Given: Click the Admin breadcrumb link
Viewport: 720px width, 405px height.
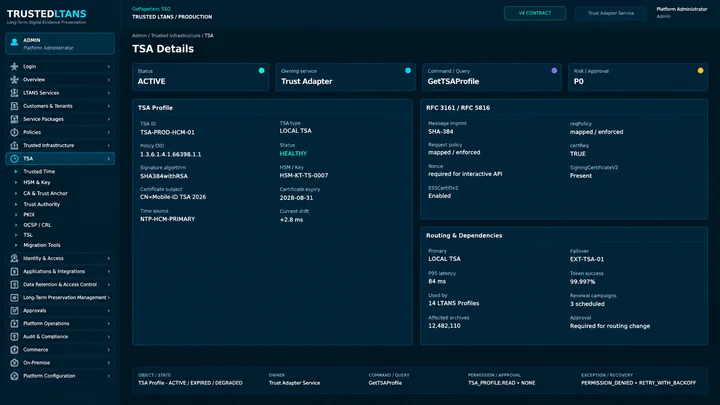Looking at the screenshot, I should 139,35.
